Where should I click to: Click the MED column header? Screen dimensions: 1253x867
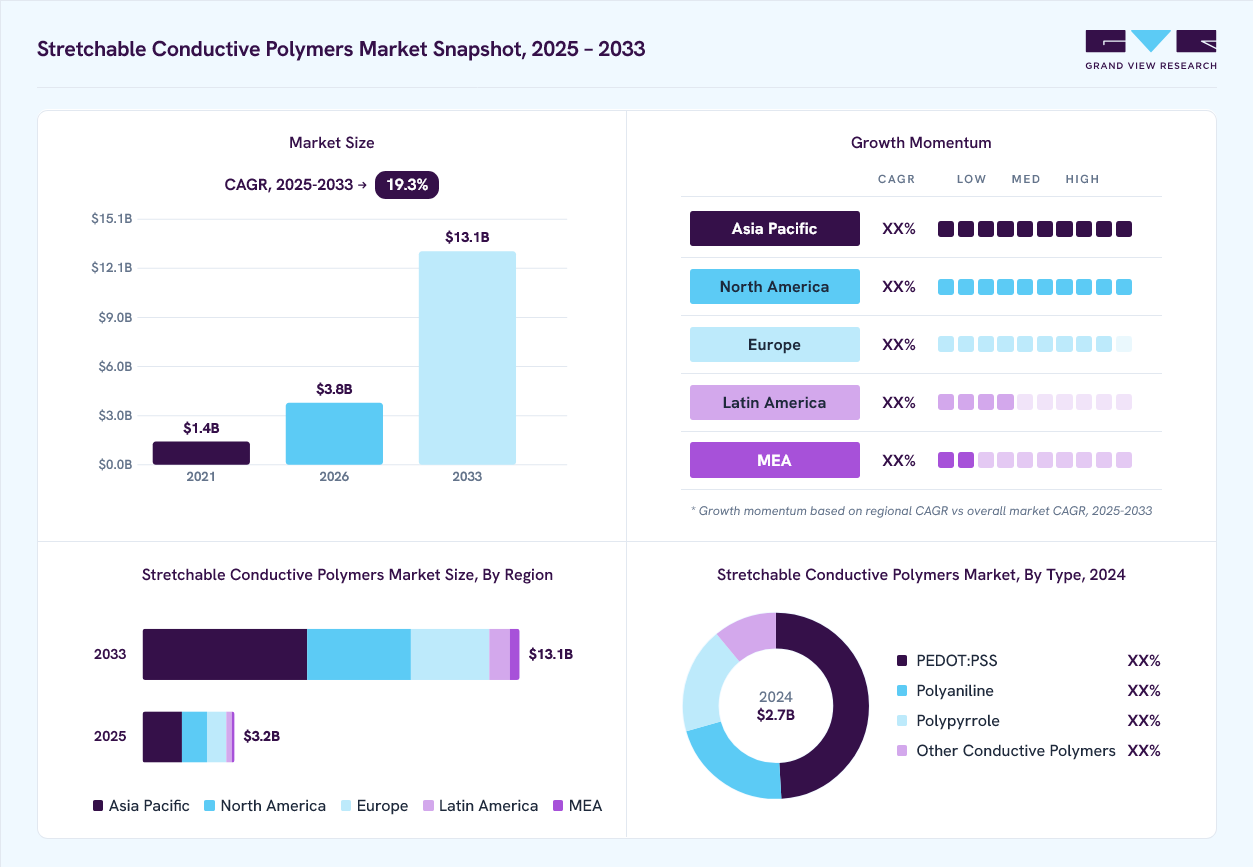[1026, 179]
